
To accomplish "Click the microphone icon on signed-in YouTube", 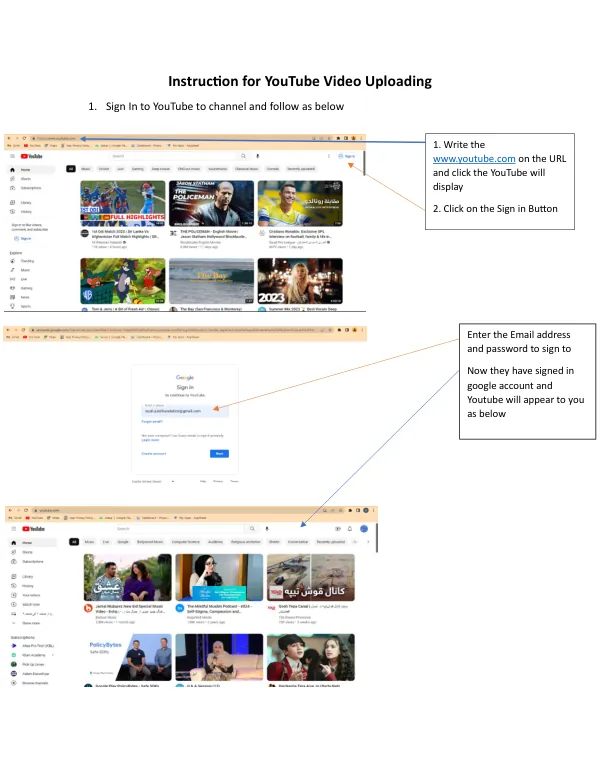I will [267, 529].
